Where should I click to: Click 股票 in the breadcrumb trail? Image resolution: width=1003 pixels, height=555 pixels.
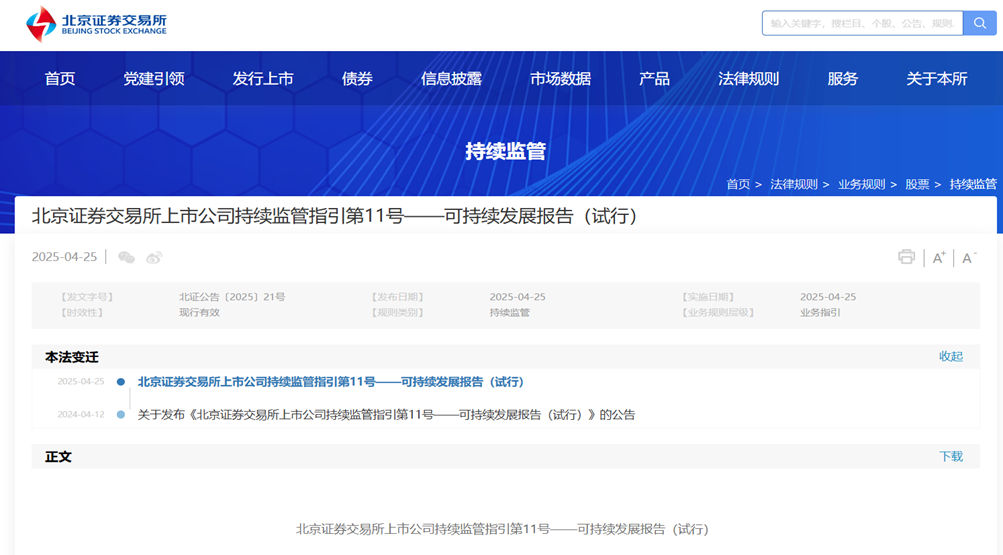point(917,185)
